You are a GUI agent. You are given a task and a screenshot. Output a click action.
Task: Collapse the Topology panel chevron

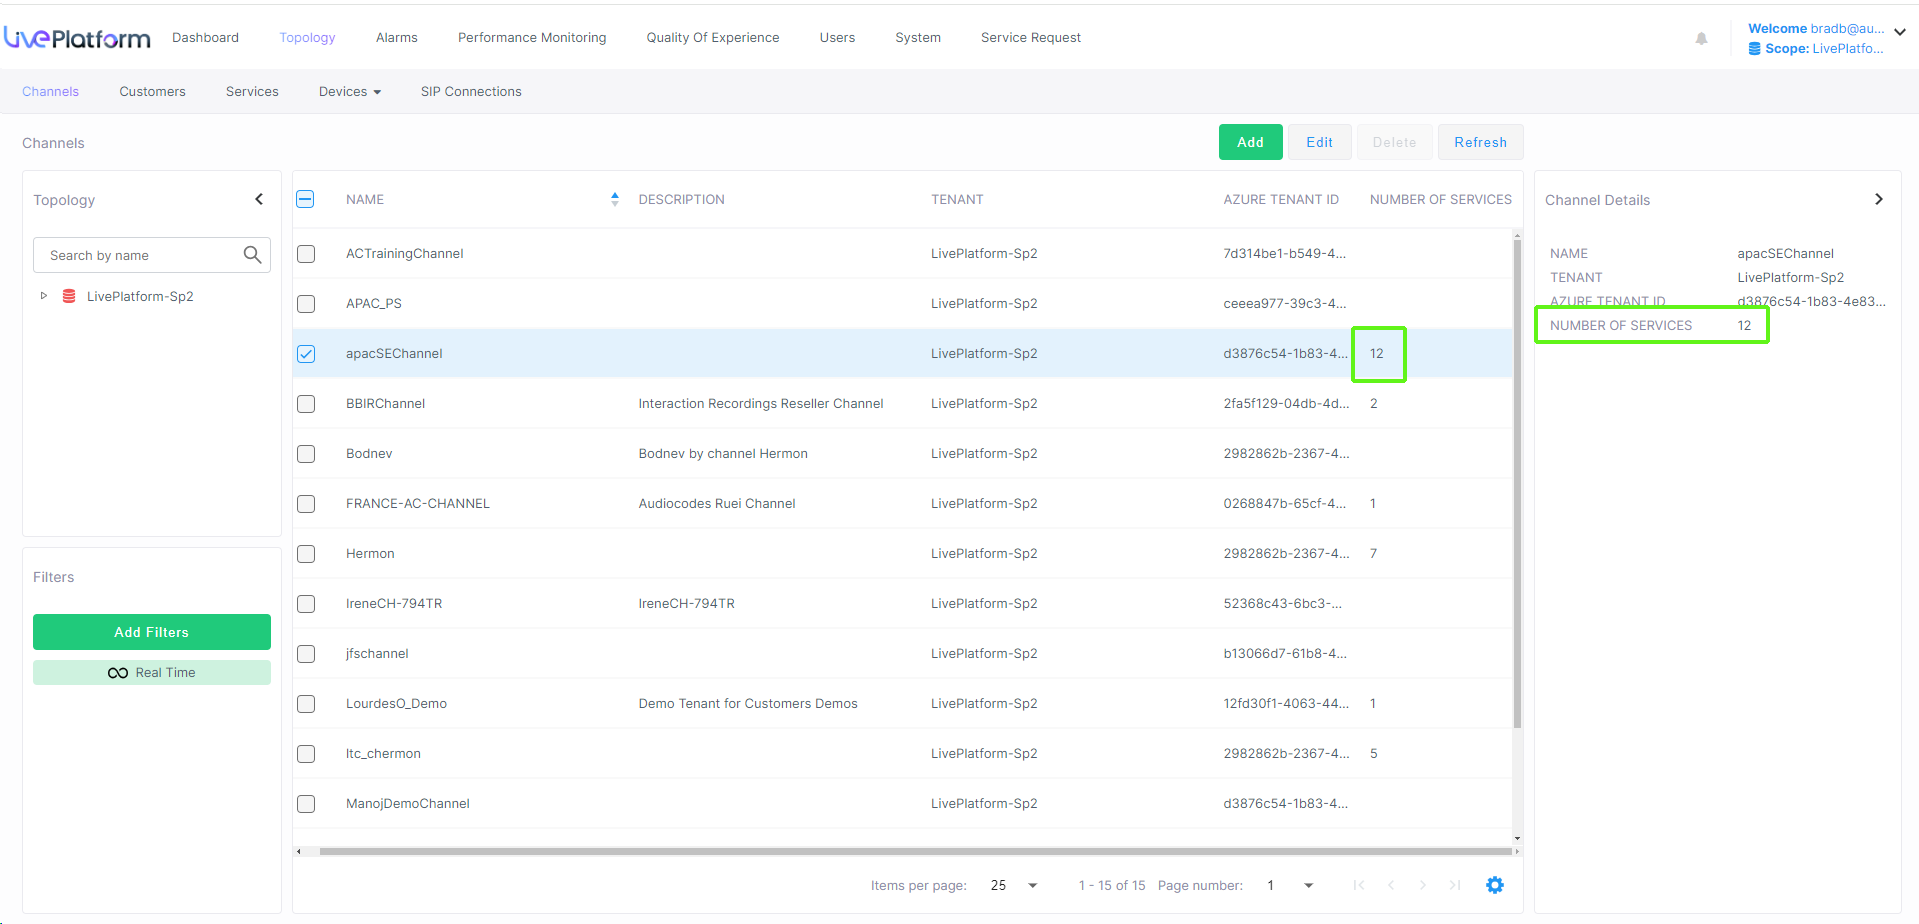click(259, 199)
